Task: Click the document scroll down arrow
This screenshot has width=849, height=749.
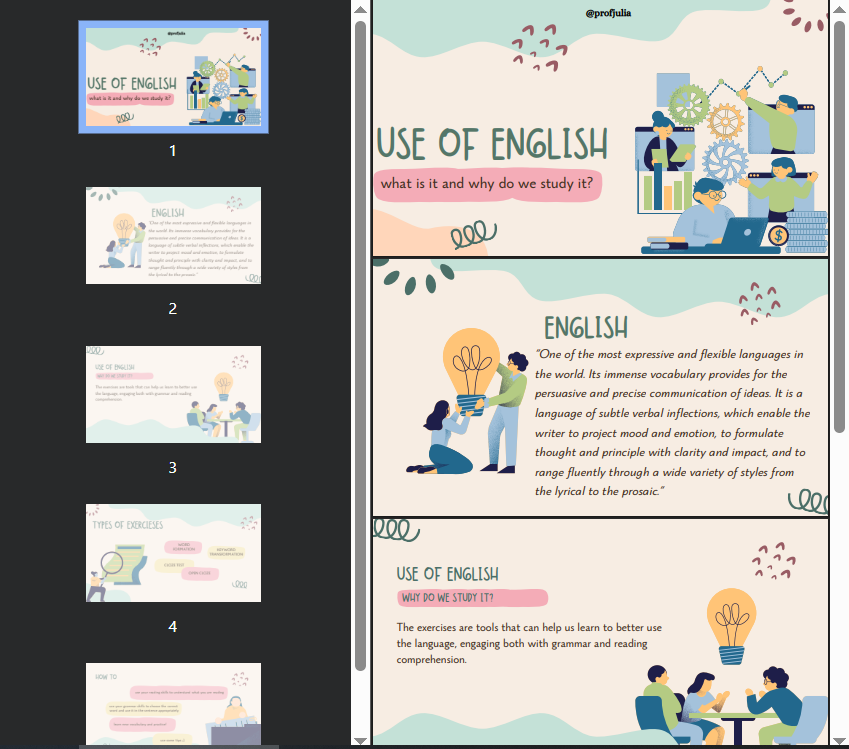Action: (840, 740)
